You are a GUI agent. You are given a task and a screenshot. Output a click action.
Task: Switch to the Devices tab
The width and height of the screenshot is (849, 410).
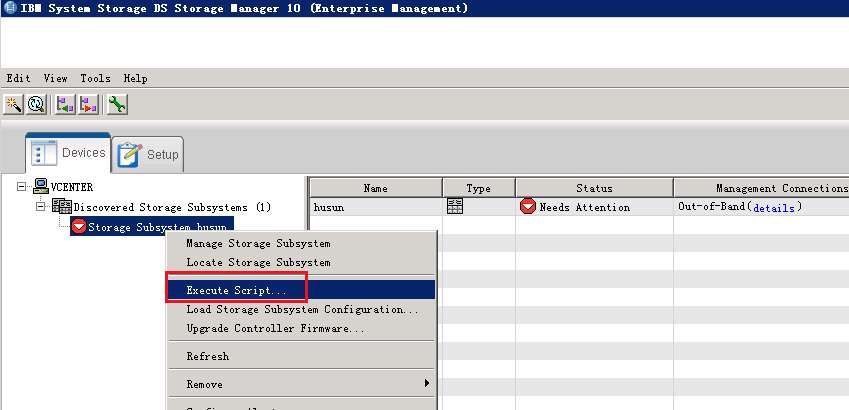click(68, 153)
